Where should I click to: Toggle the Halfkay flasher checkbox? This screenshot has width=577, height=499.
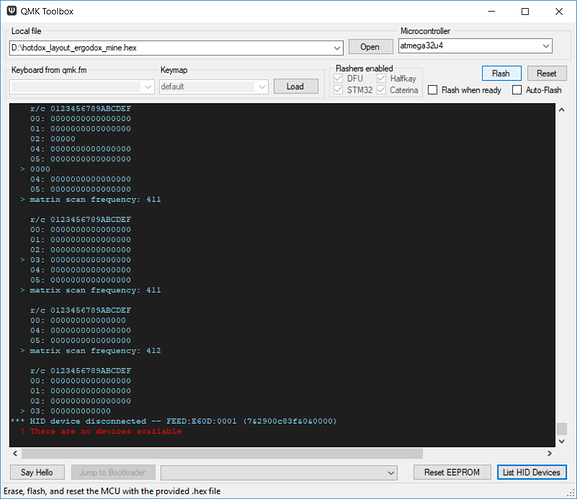381,78
